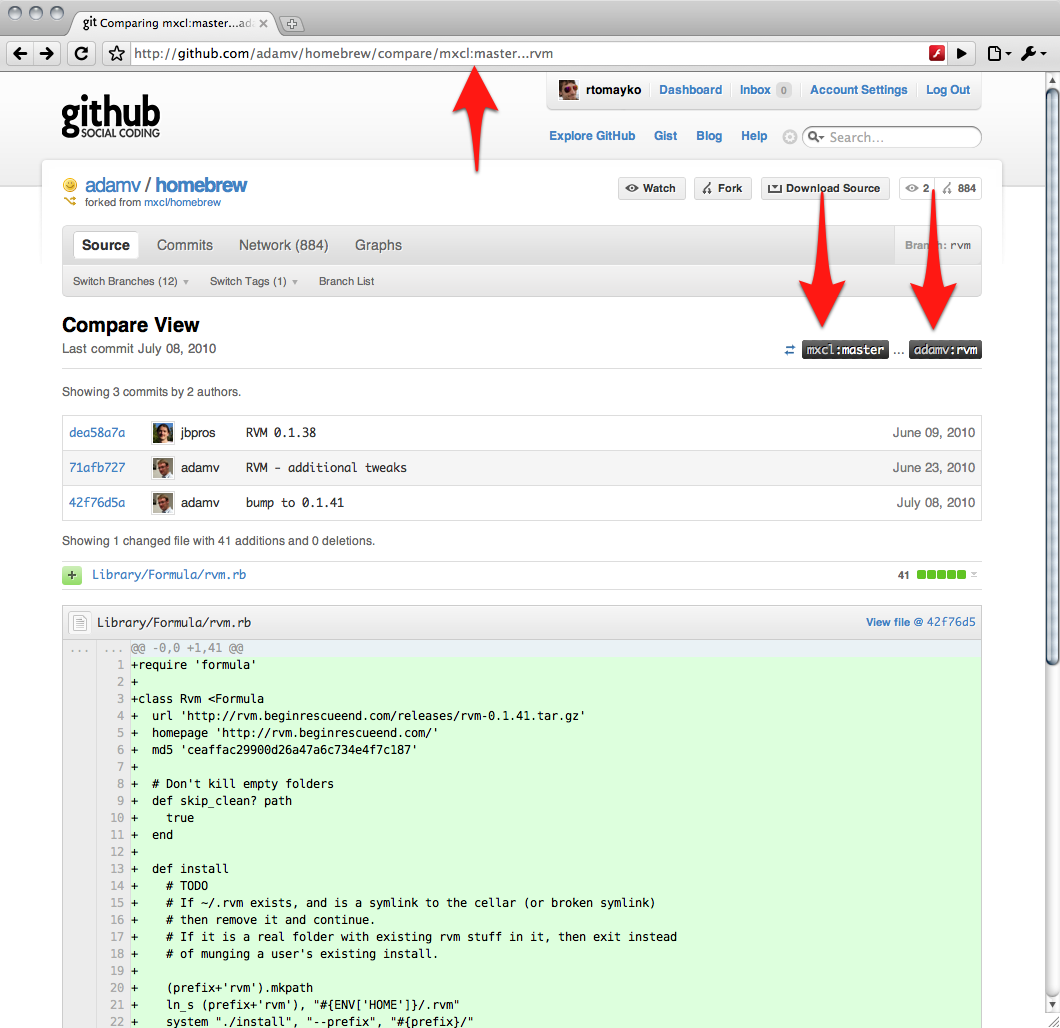This screenshot has width=1060, height=1028.
Task: Click the GitHub Social Coding logo
Action: click(x=110, y=116)
